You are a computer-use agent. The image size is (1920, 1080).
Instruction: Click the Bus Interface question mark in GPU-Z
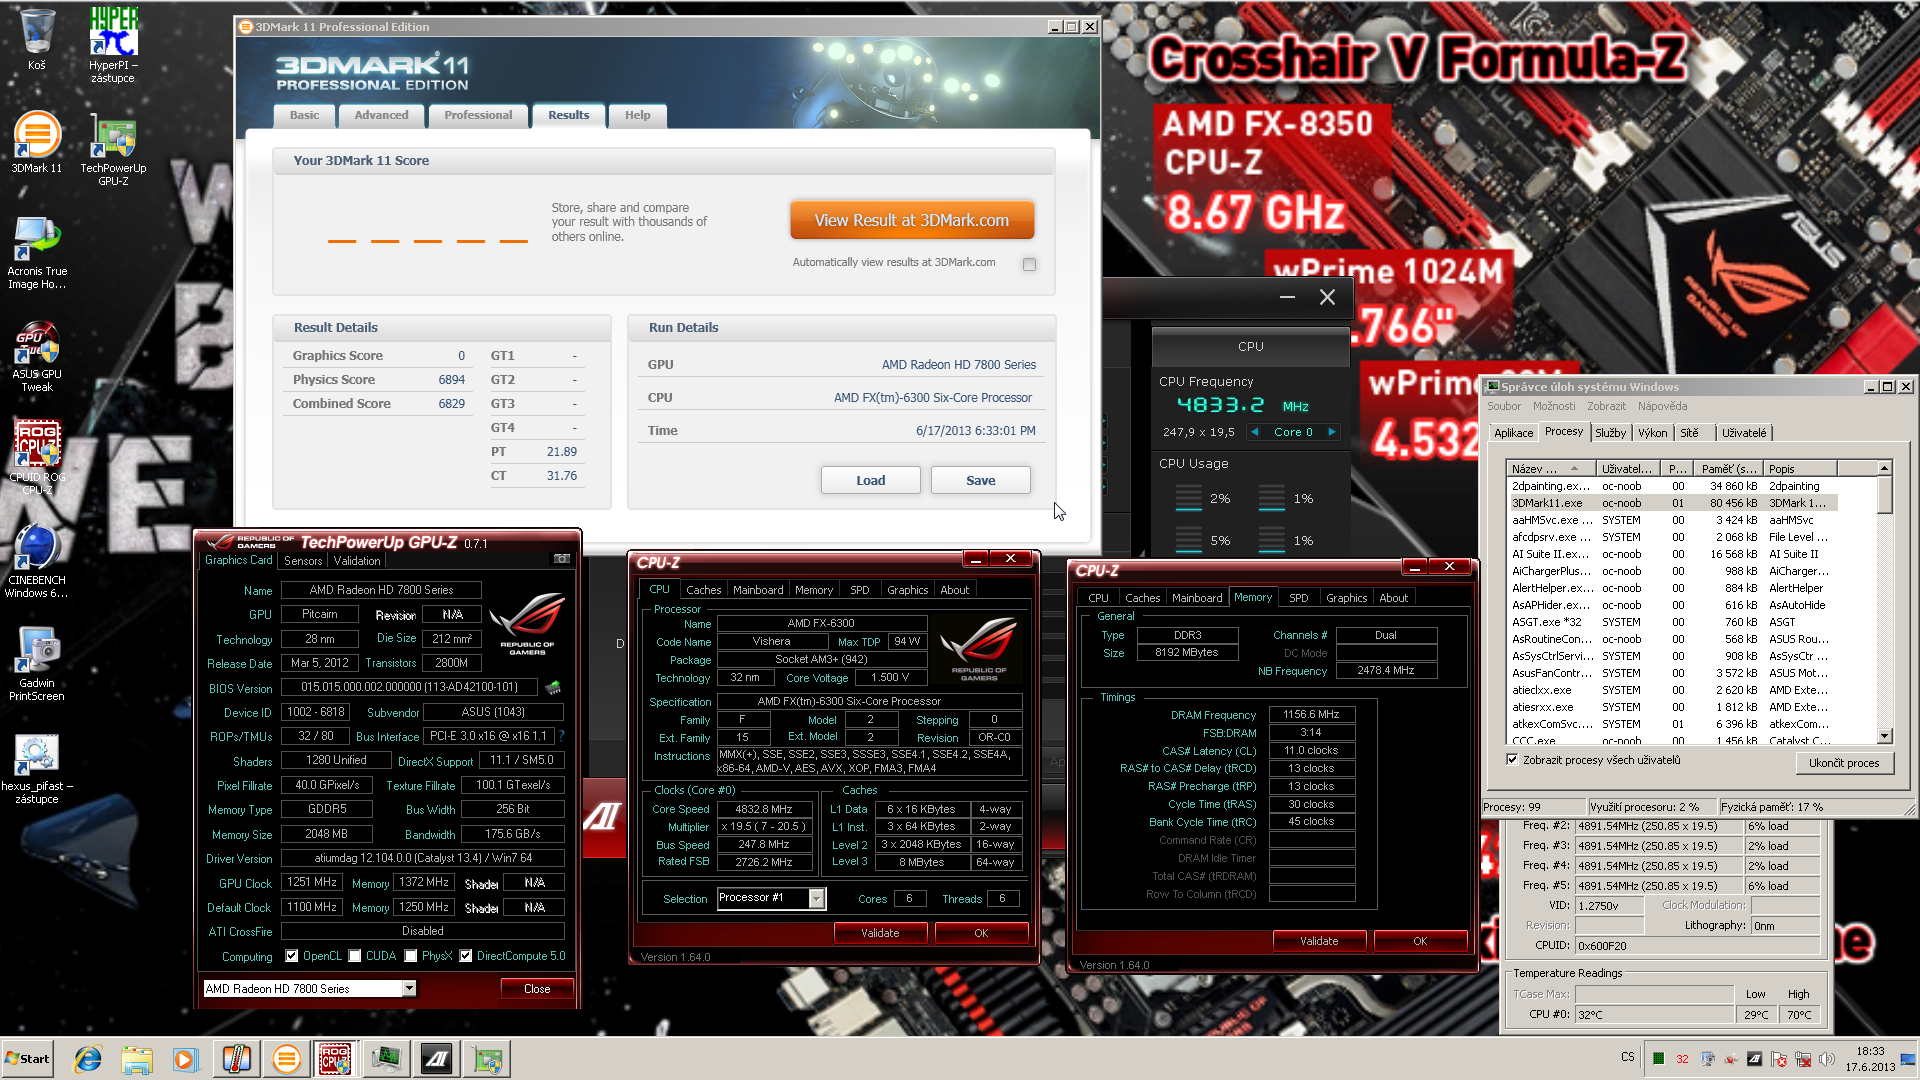click(x=561, y=736)
